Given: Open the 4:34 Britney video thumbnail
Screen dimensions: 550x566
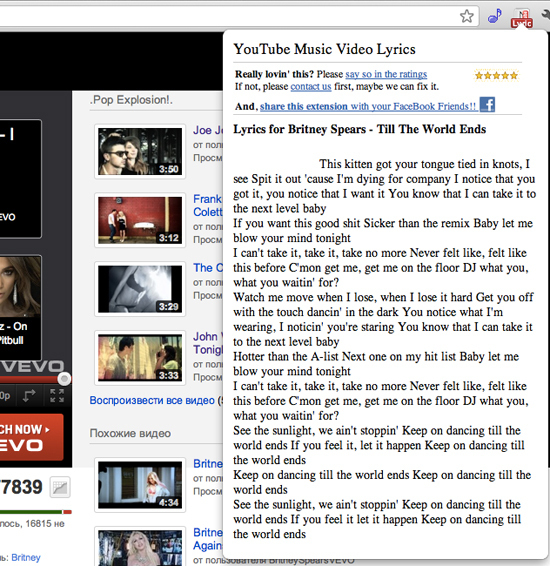Looking at the screenshot, I should 140,485.
